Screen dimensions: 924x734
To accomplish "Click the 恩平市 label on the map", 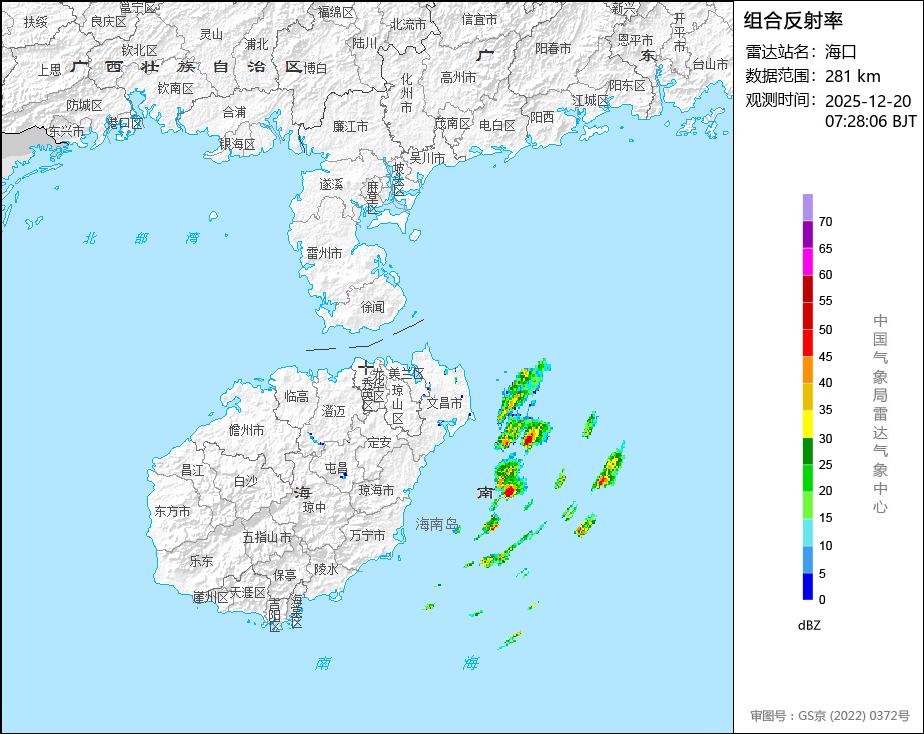I will tap(635, 40).
